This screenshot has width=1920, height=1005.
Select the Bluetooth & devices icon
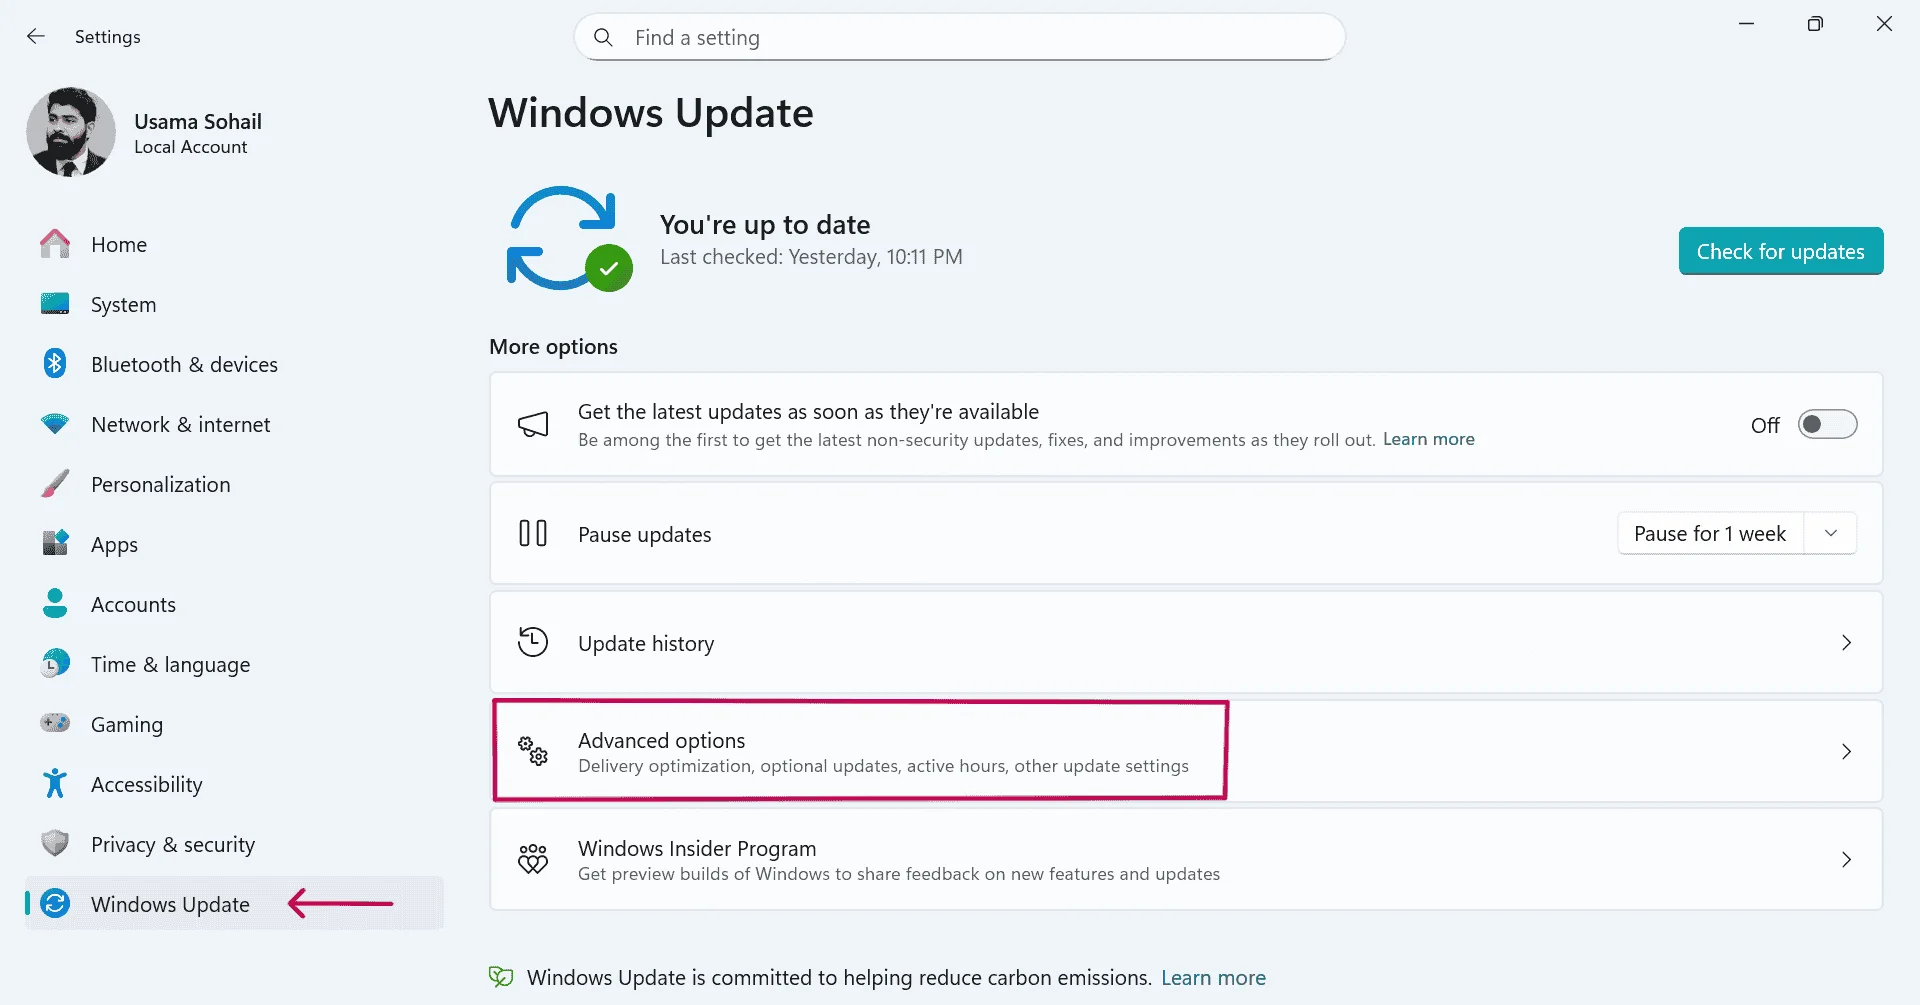click(55, 364)
